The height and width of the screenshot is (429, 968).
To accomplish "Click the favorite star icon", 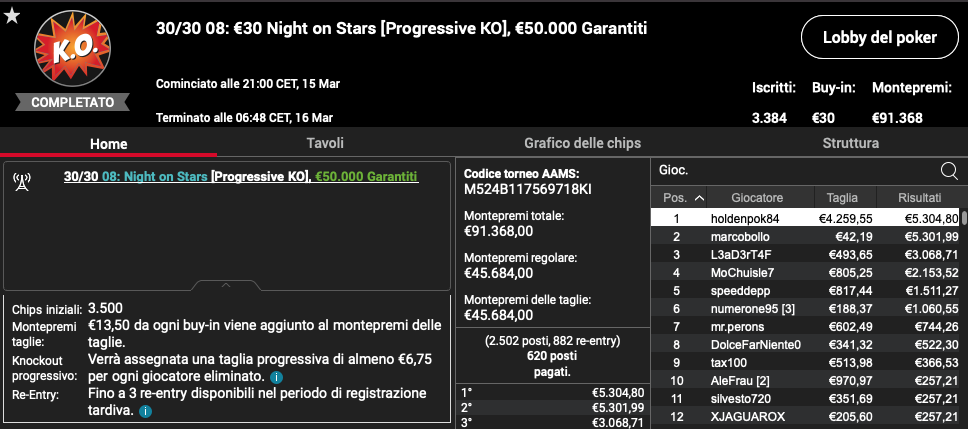I will tap(12, 17).
